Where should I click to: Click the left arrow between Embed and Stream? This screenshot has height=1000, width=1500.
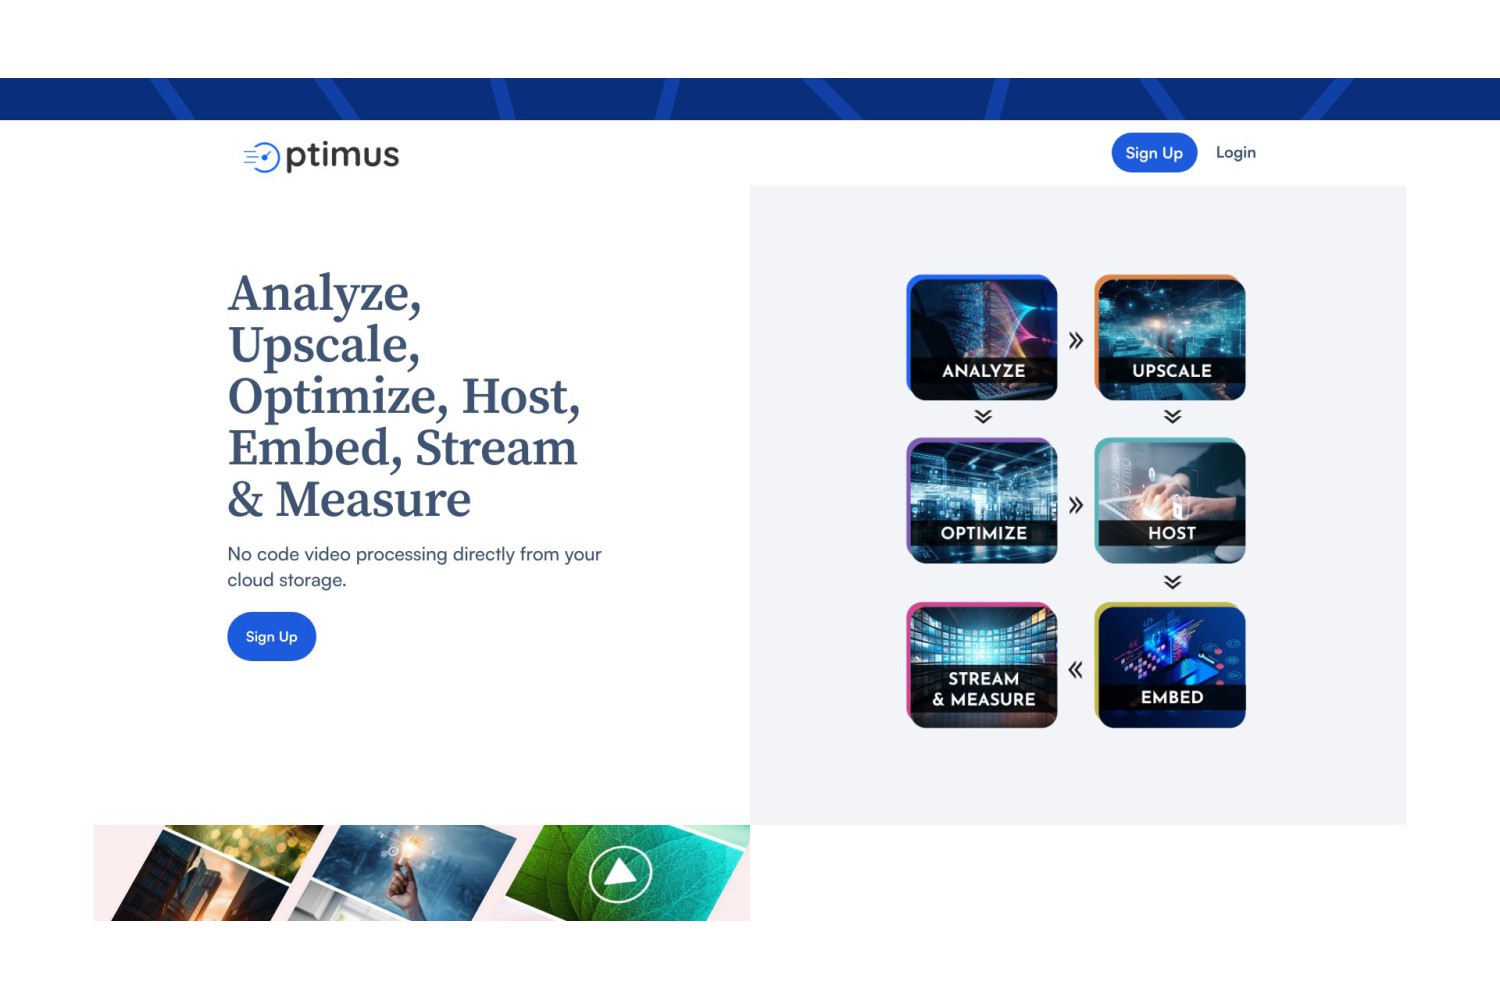click(x=1076, y=670)
